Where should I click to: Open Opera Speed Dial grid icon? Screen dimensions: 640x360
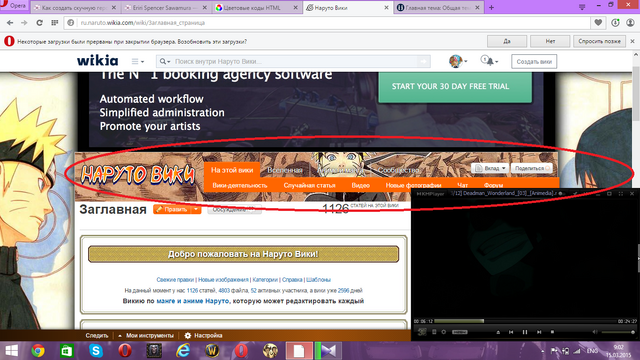coord(54,23)
